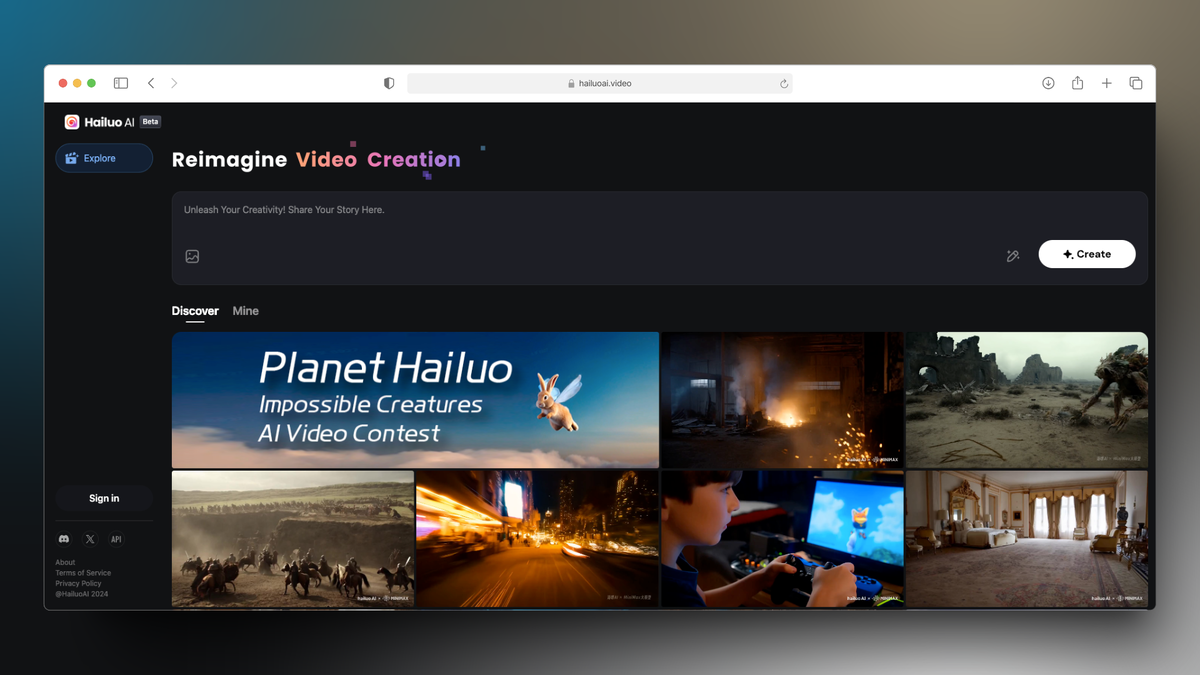Open the Discord icon link

pos(64,539)
